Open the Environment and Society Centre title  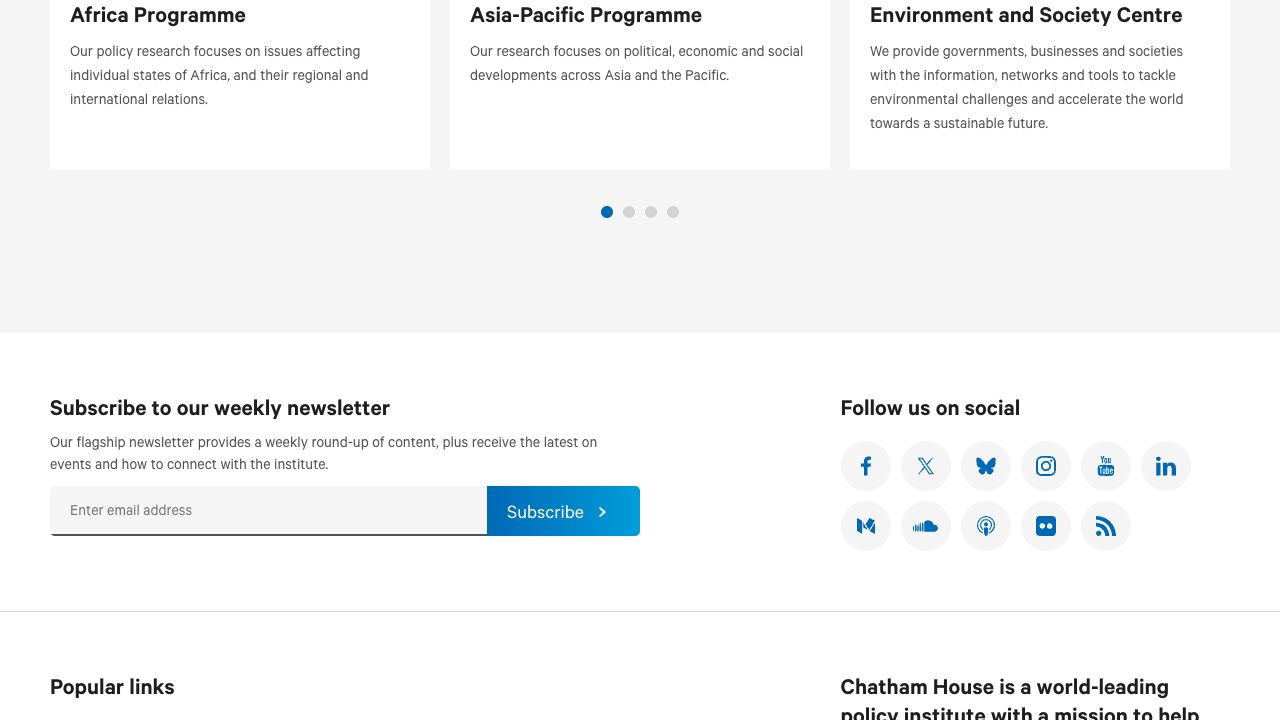pyautogui.click(x=1026, y=15)
